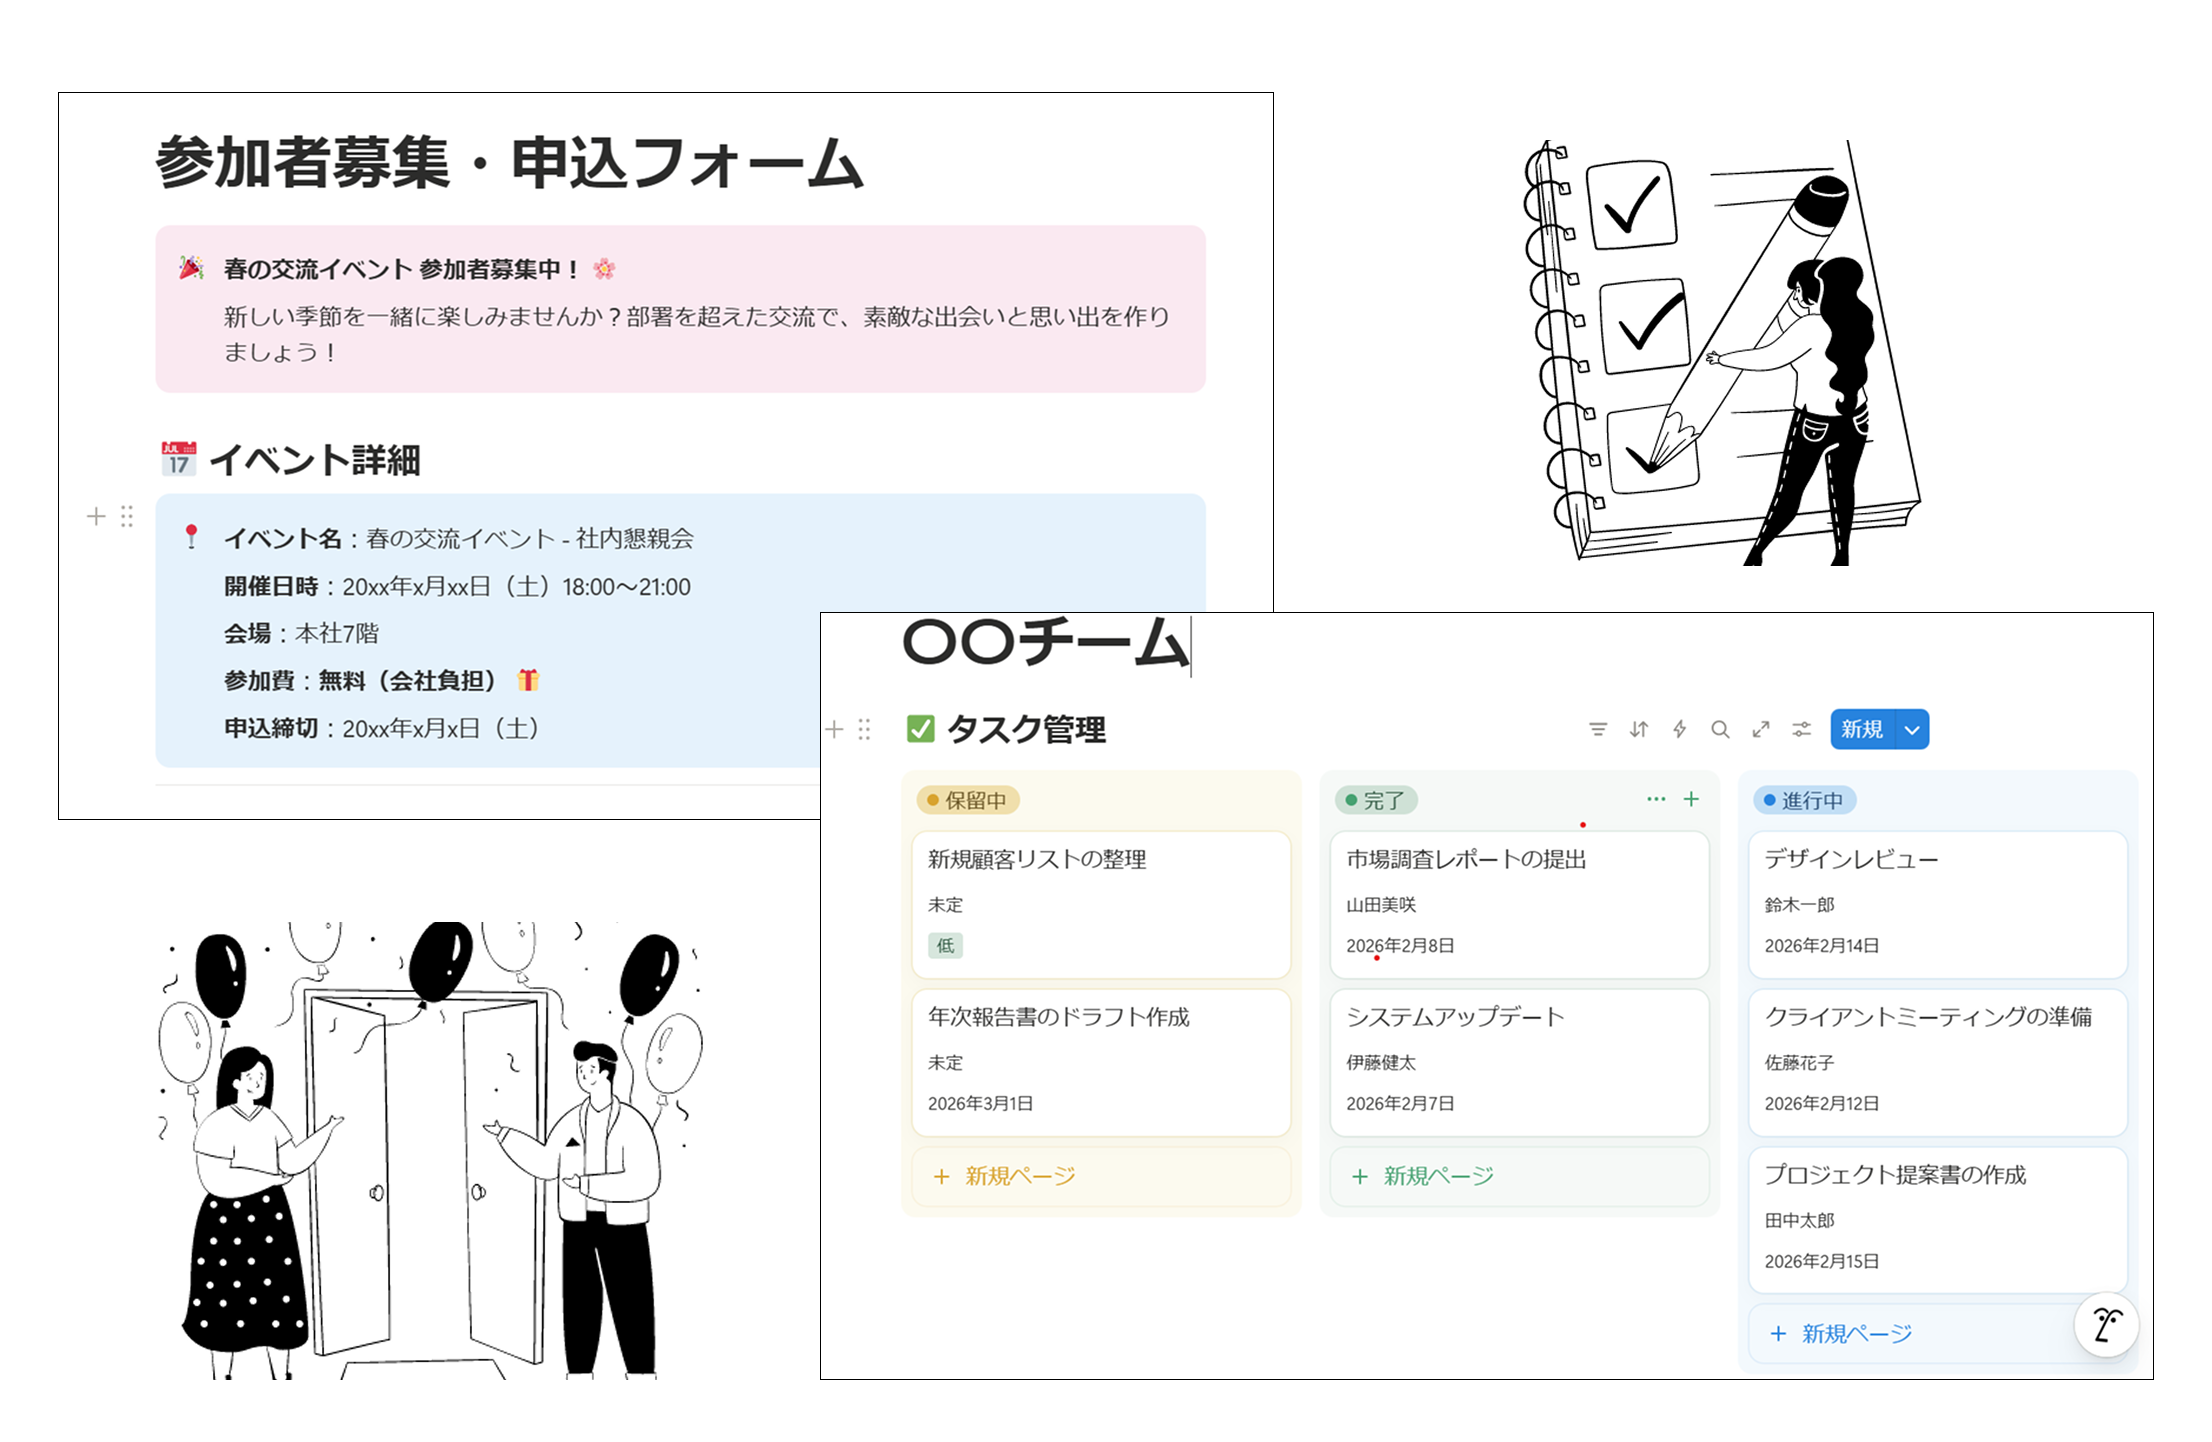
Task: Click the 低 priority tag
Action: 945,946
